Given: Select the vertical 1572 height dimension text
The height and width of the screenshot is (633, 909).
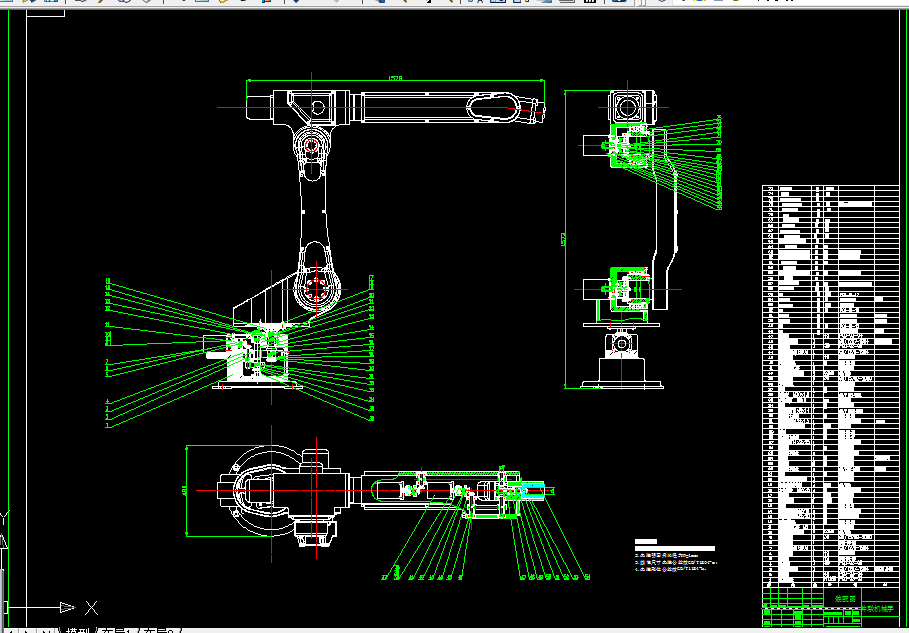Looking at the screenshot, I should tap(562, 239).
